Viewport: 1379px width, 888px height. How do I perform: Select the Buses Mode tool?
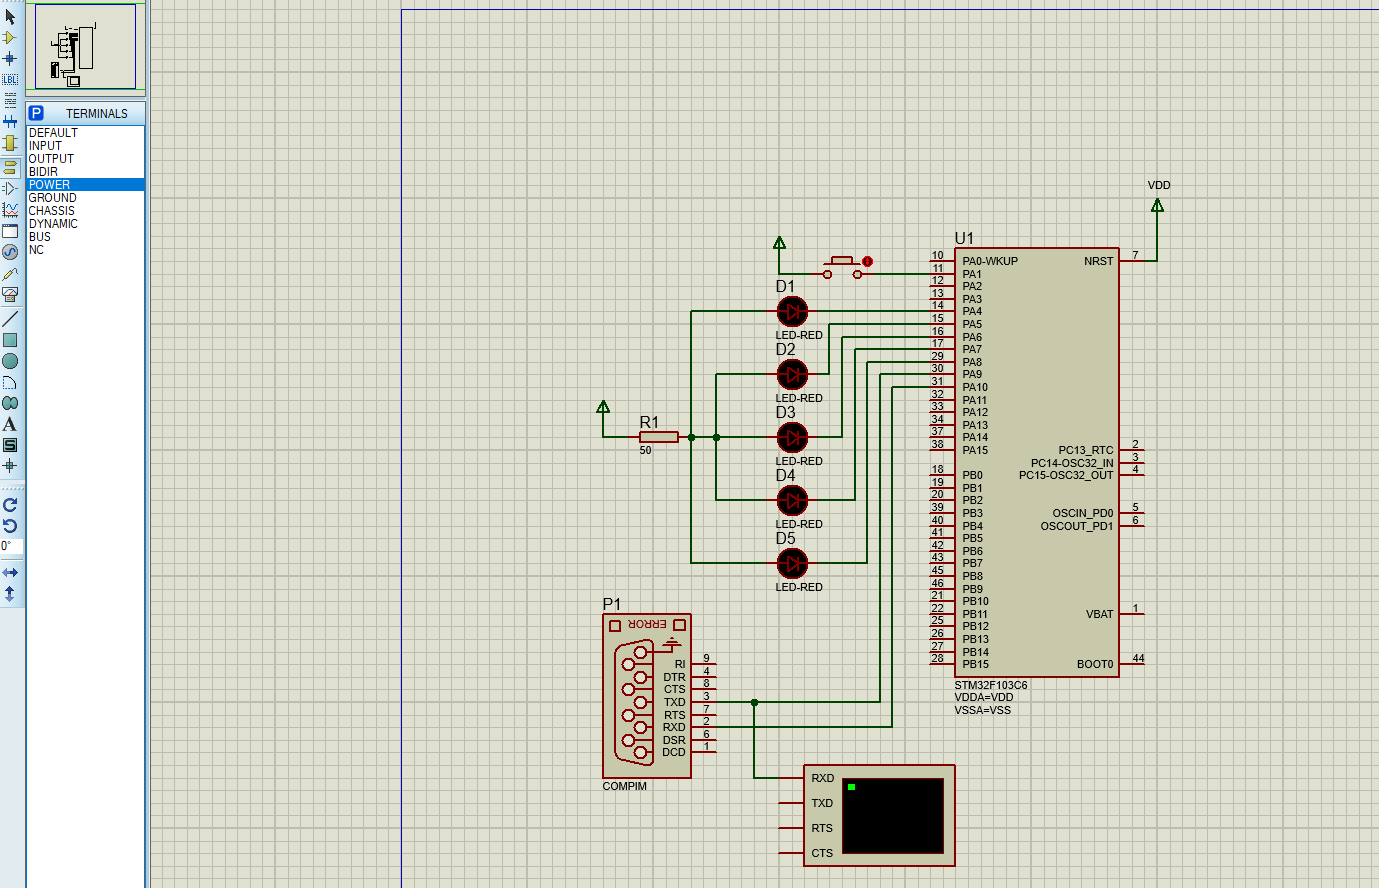click(x=10, y=122)
